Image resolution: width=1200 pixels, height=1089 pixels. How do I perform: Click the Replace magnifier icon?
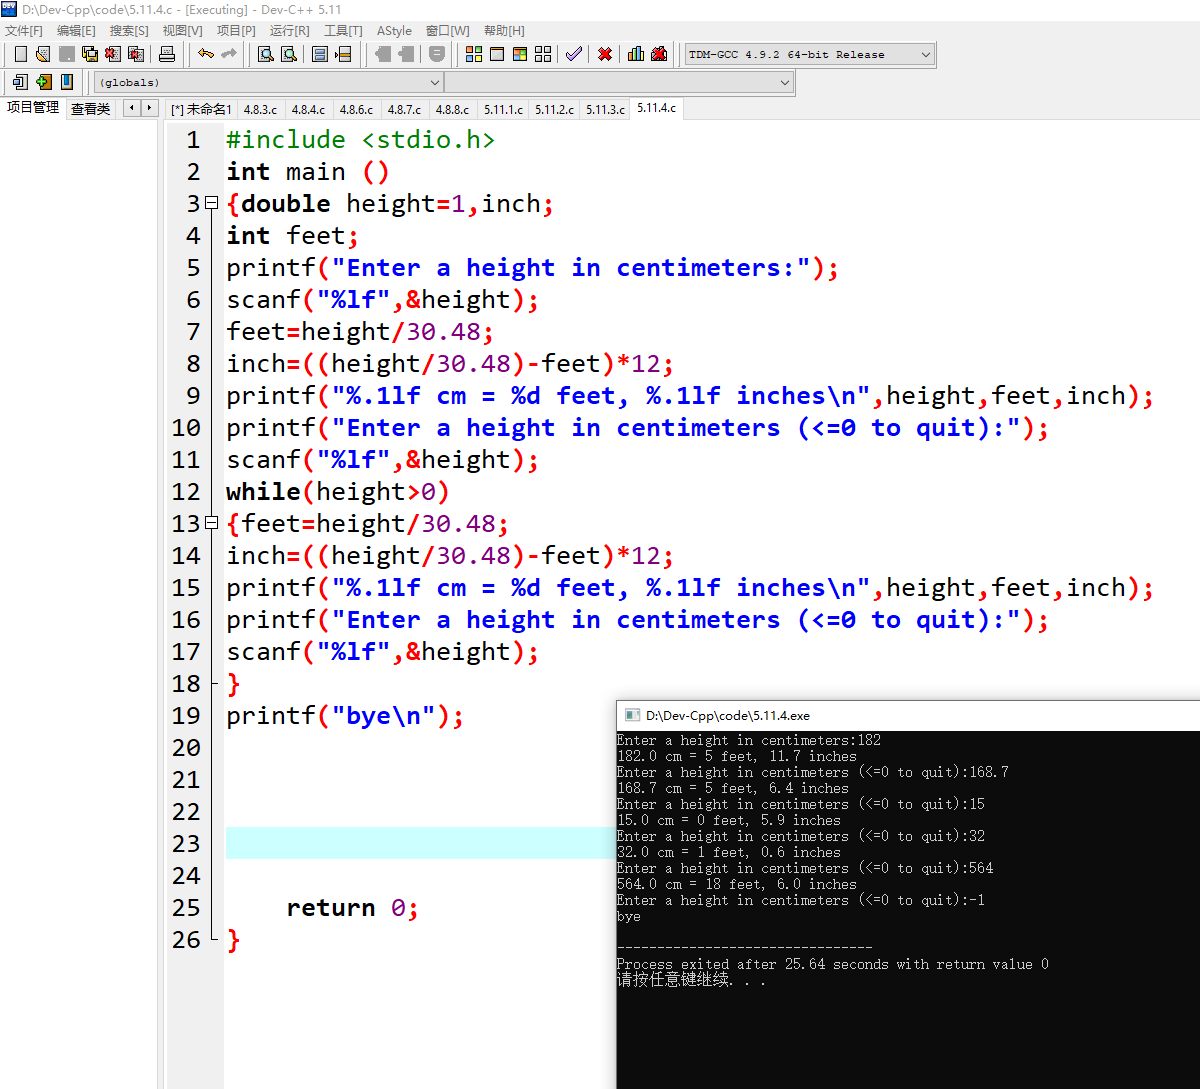click(x=288, y=54)
